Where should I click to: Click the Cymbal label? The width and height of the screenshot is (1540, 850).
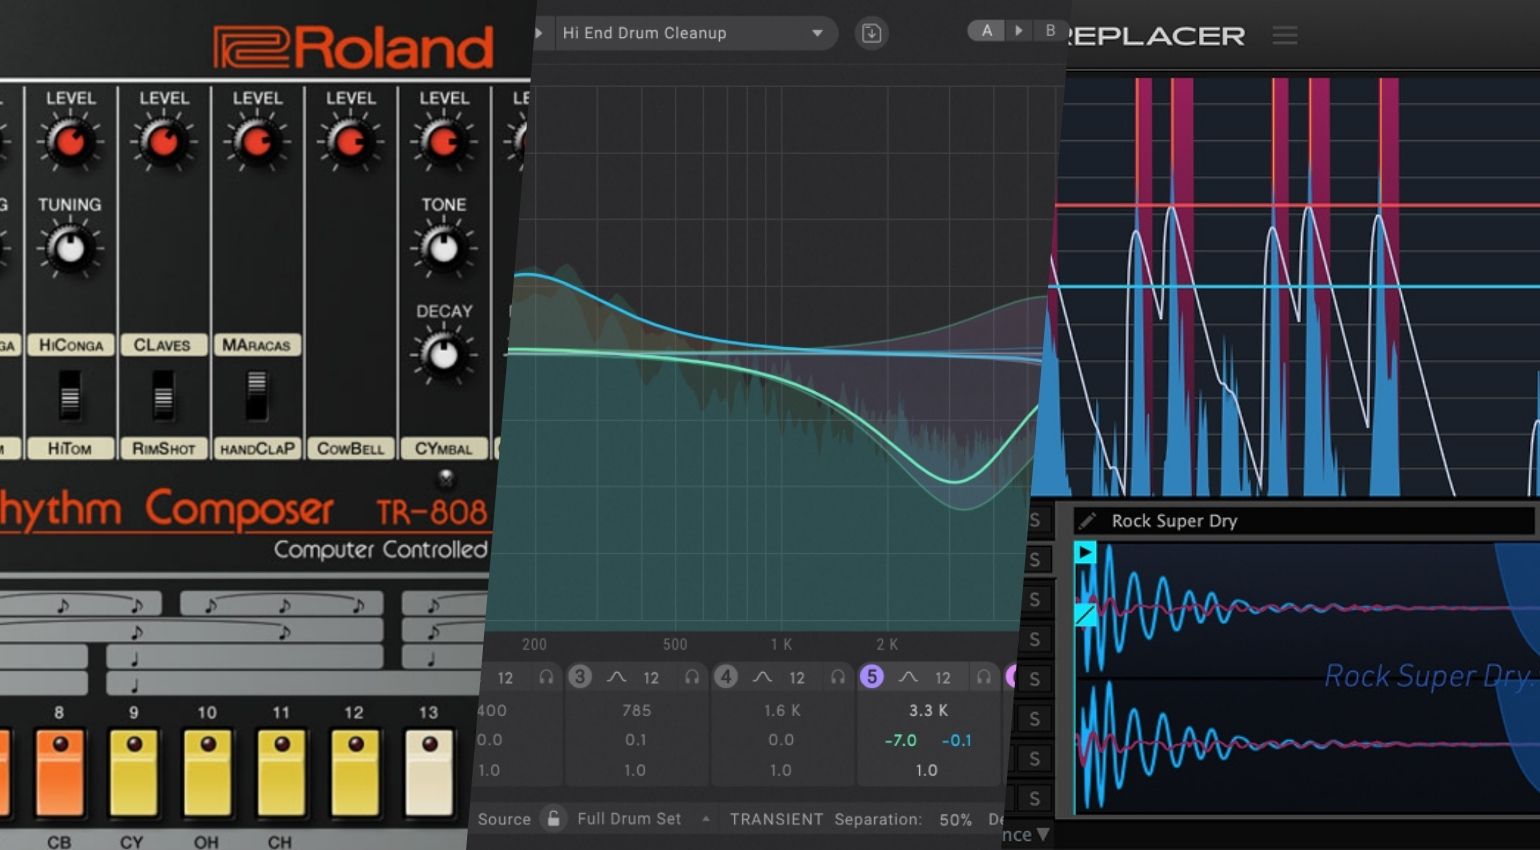(x=443, y=448)
